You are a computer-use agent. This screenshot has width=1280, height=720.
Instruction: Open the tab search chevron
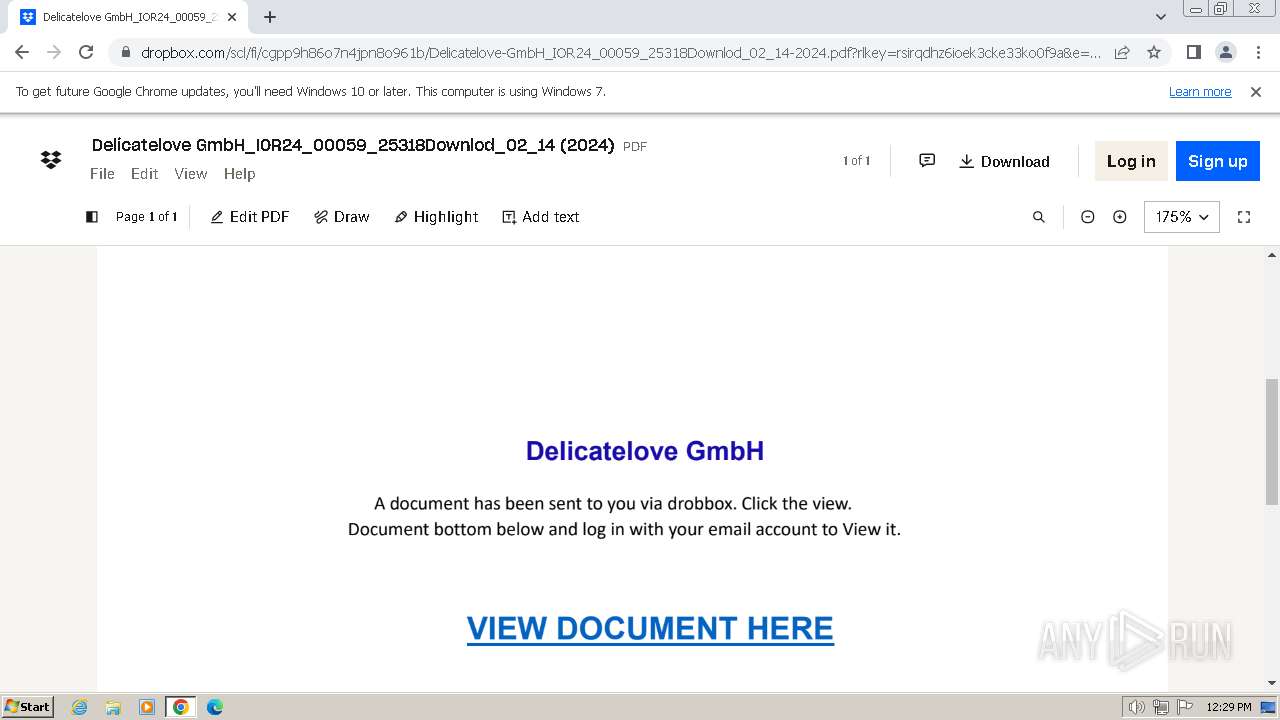click(x=1160, y=17)
